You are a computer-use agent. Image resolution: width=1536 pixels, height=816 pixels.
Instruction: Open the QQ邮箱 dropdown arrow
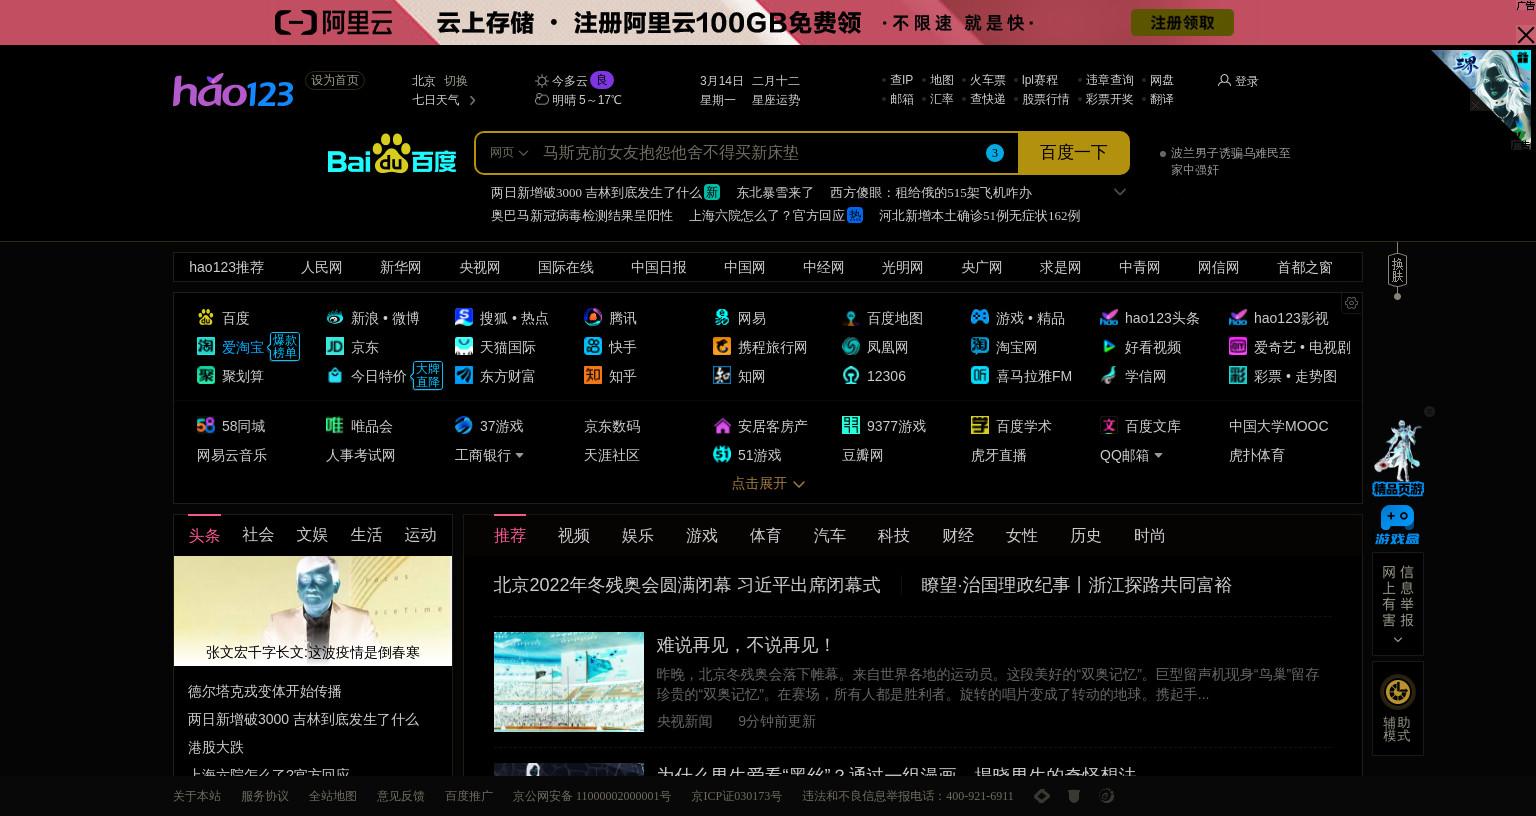click(1158, 455)
